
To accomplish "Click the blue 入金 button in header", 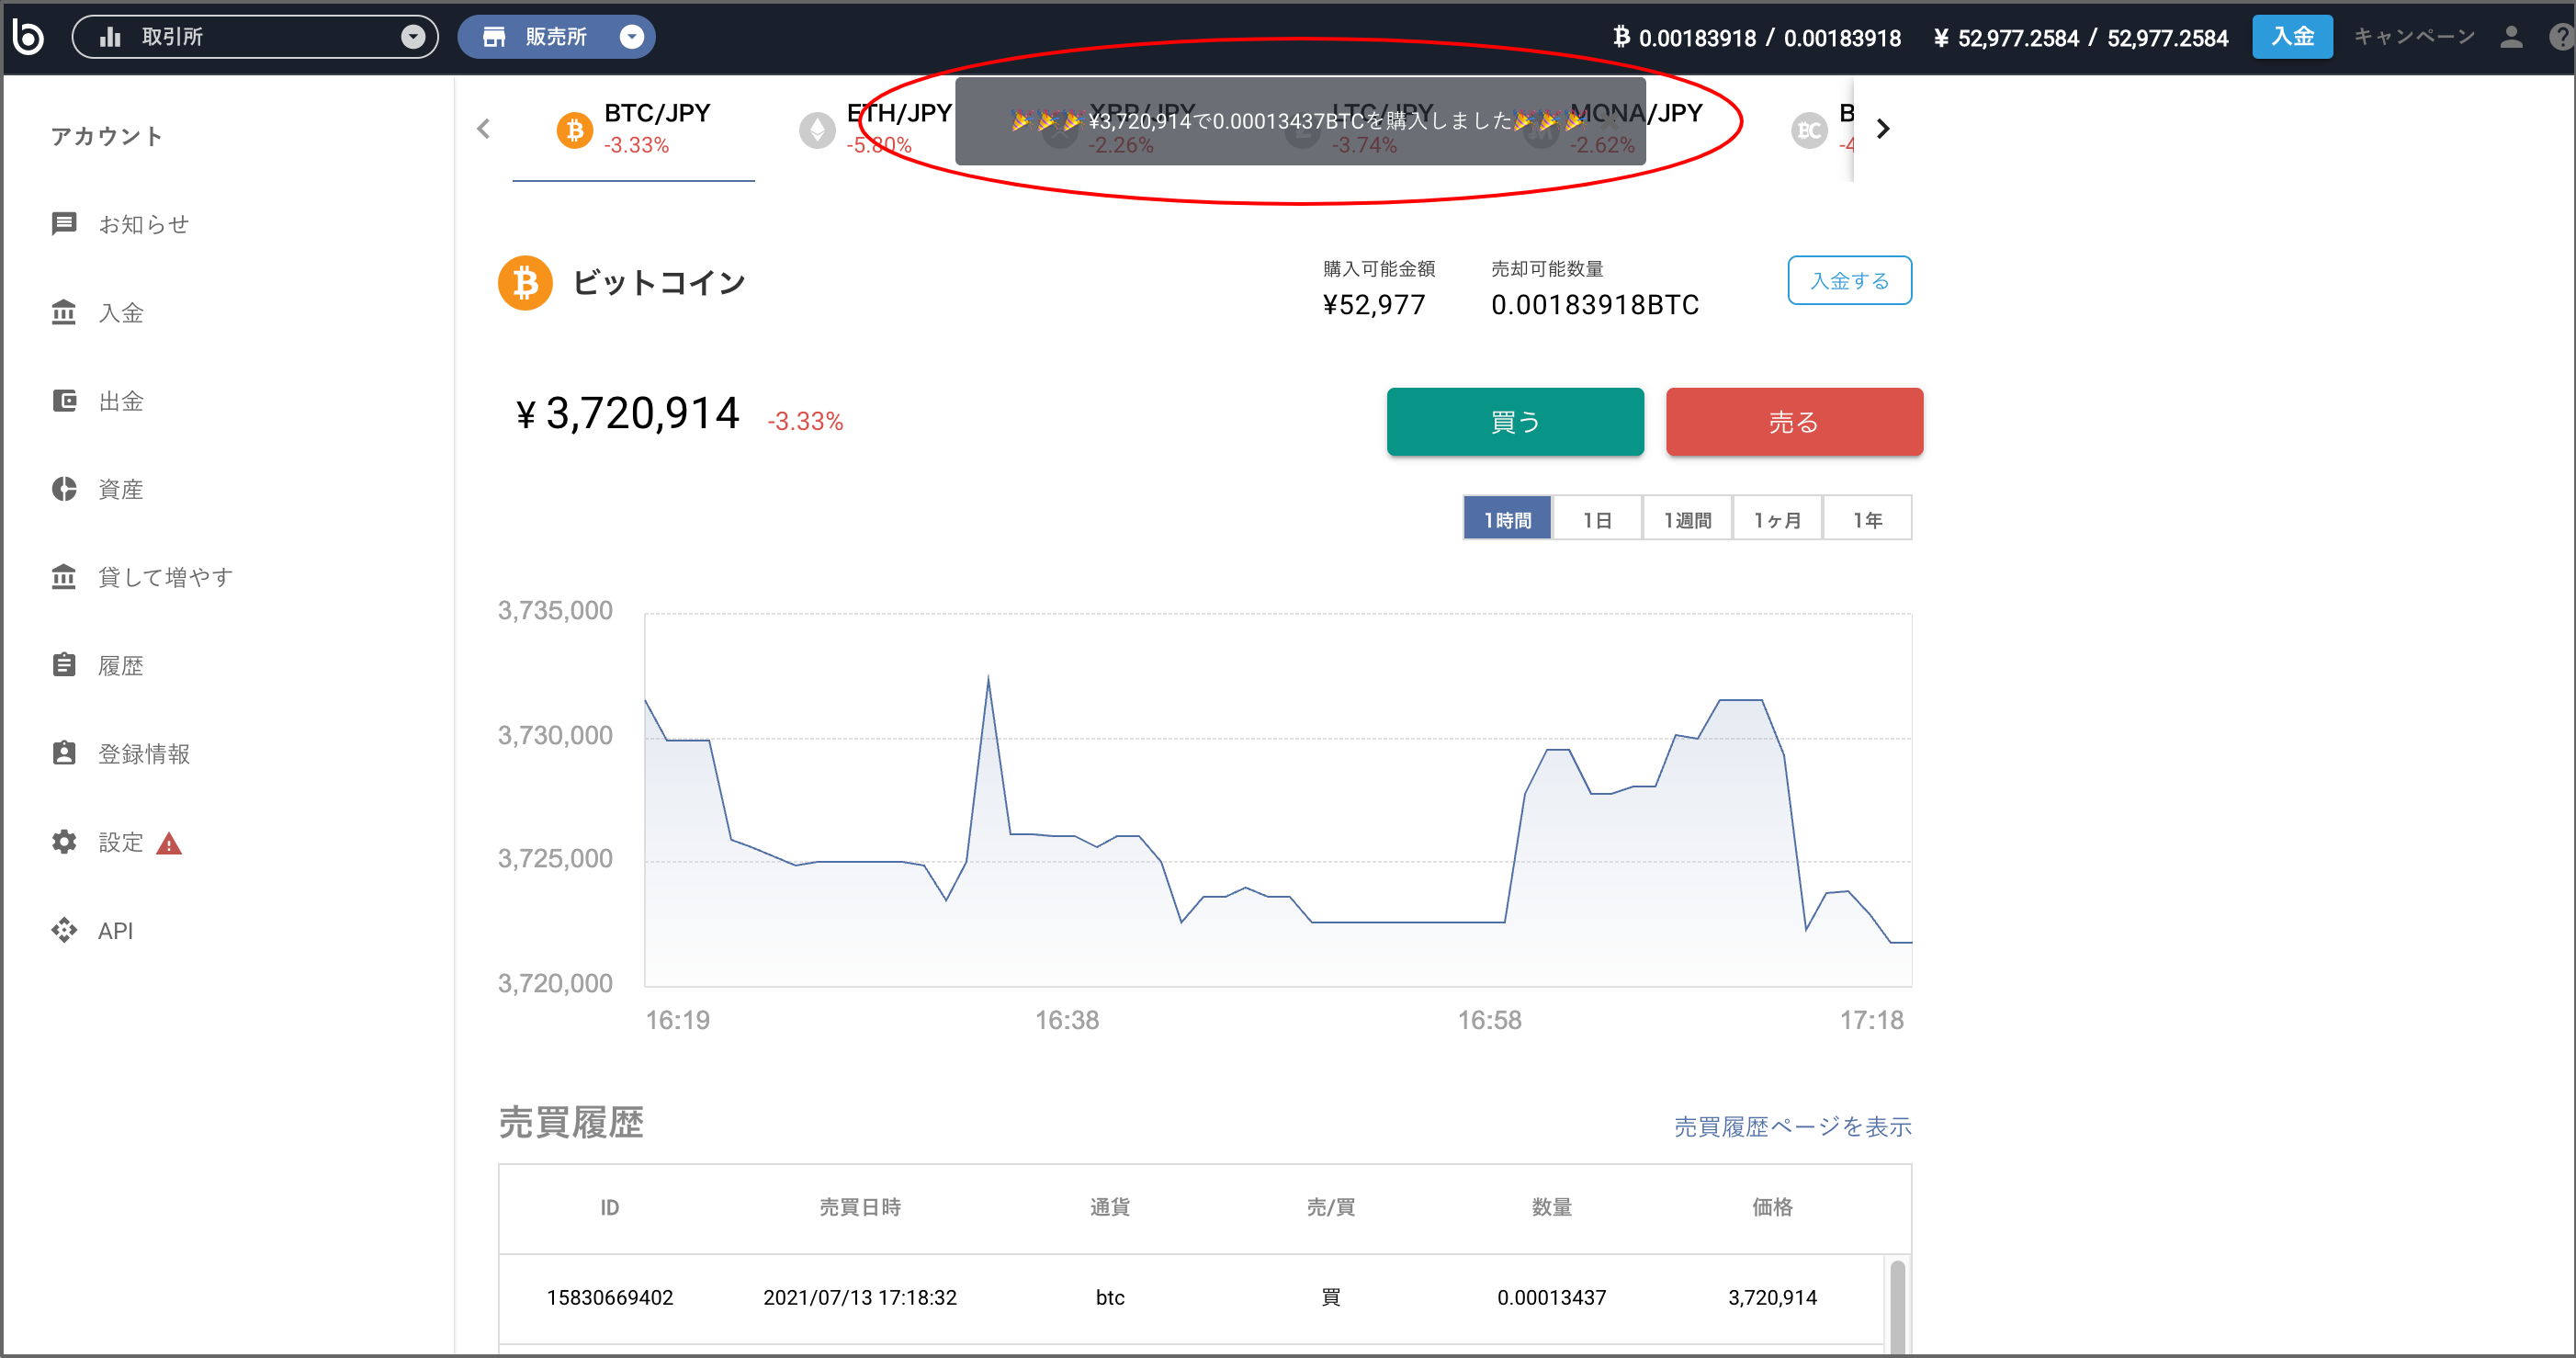I will pos(2292,37).
